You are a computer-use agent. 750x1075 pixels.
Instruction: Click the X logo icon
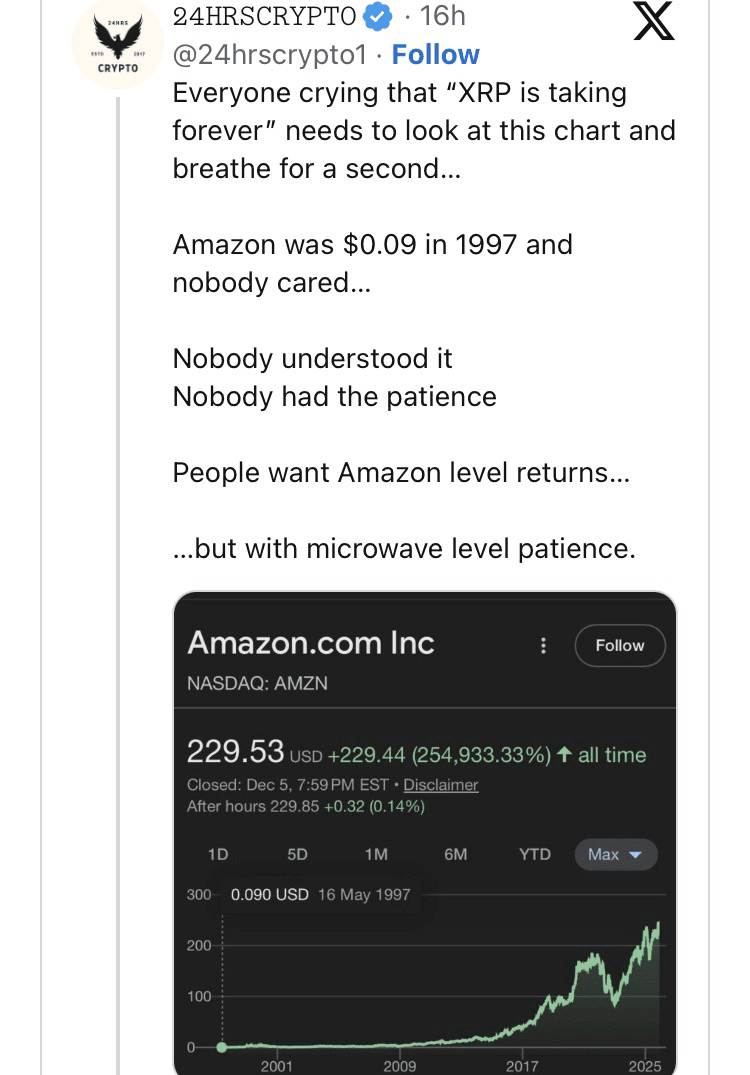click(655, 22)
